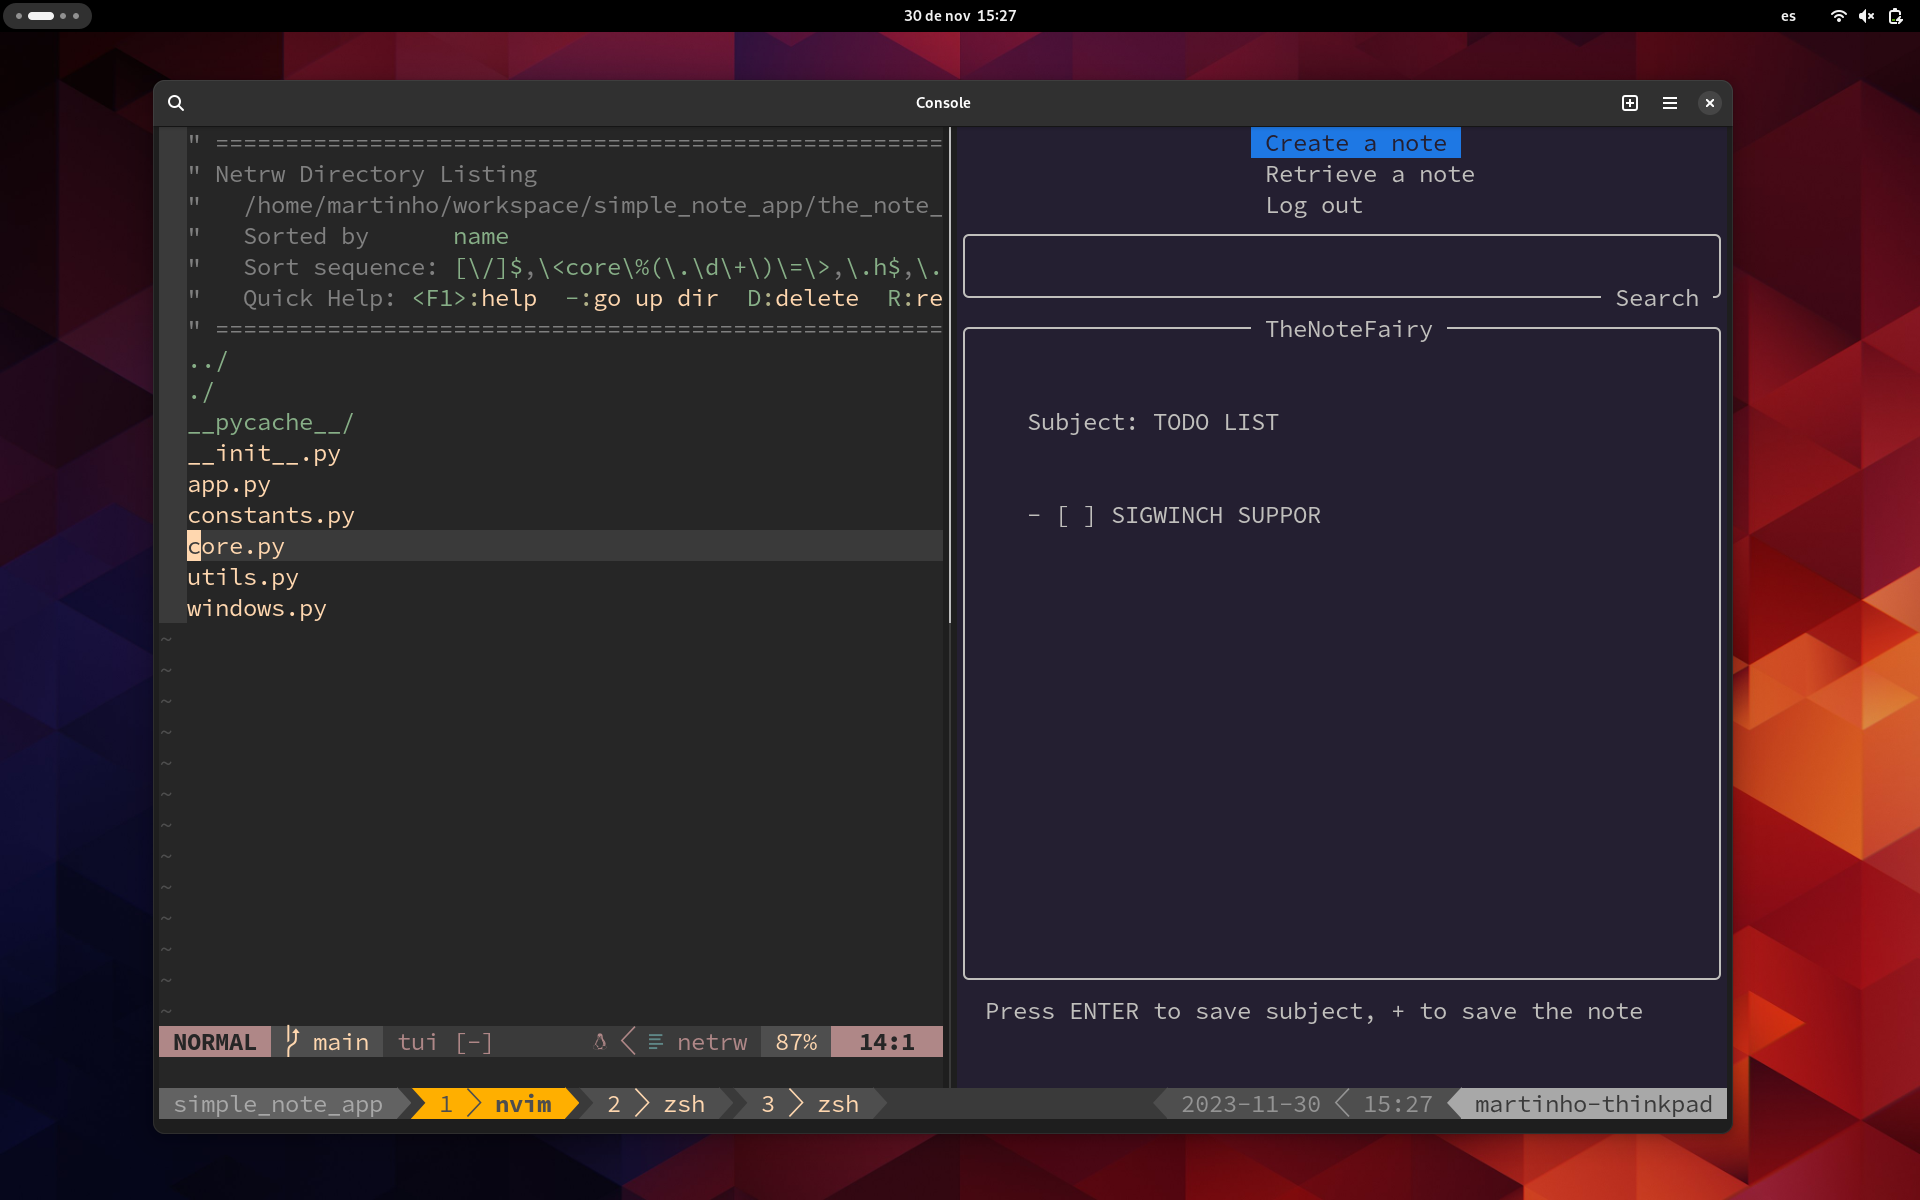Open windows.py in the file listing
1920x1200 pixels.
(x=257, y=609)
